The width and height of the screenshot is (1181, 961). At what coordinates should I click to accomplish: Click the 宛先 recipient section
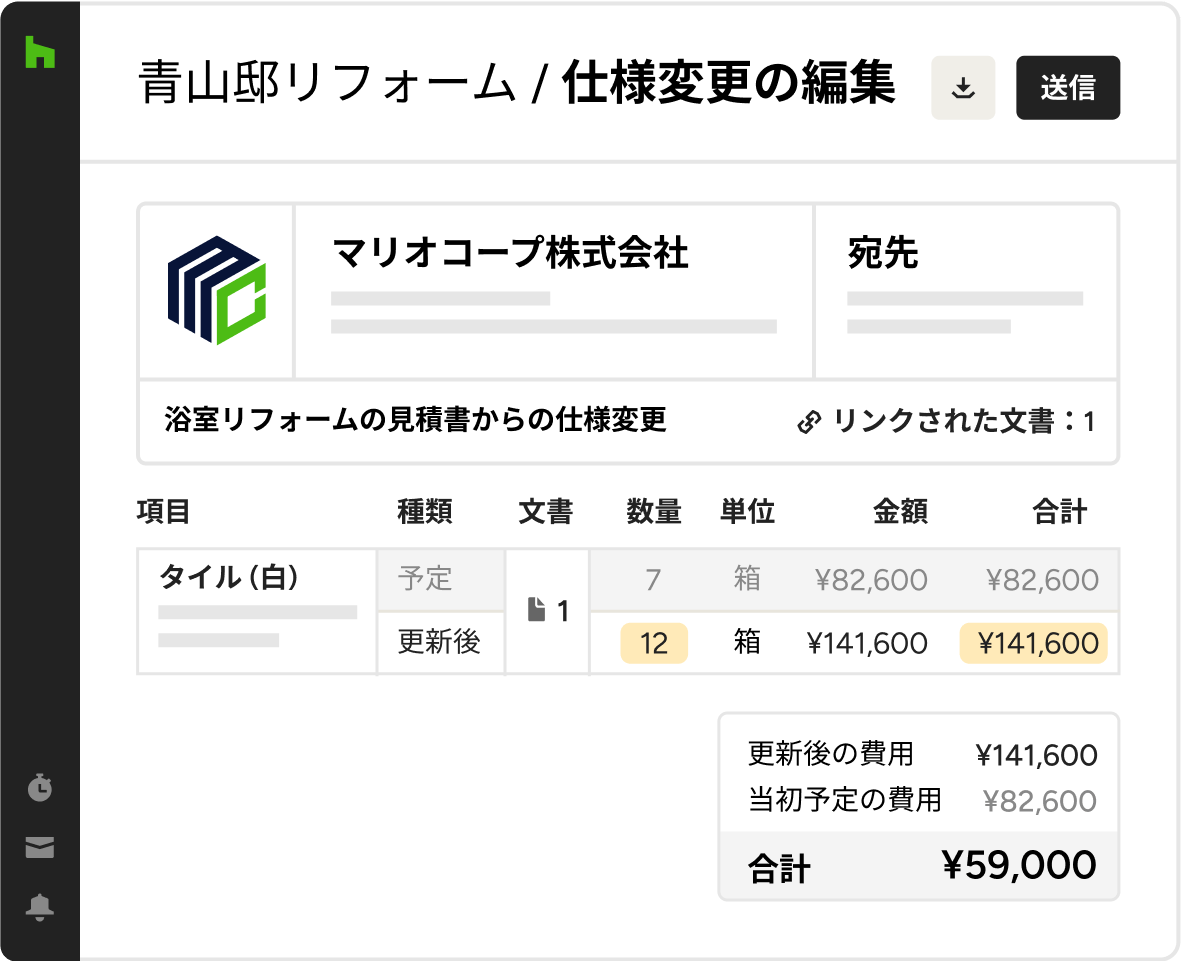882,254
